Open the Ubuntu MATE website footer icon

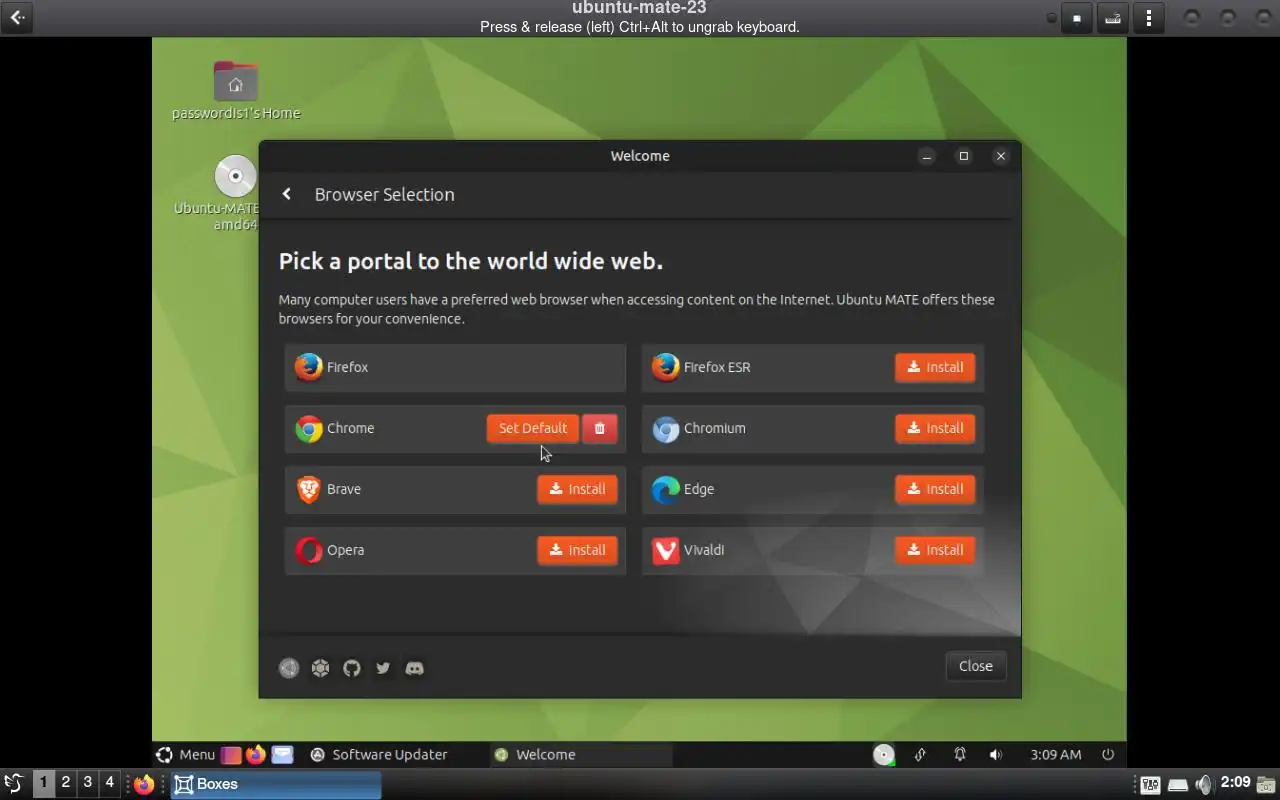(x=289, y=668)
